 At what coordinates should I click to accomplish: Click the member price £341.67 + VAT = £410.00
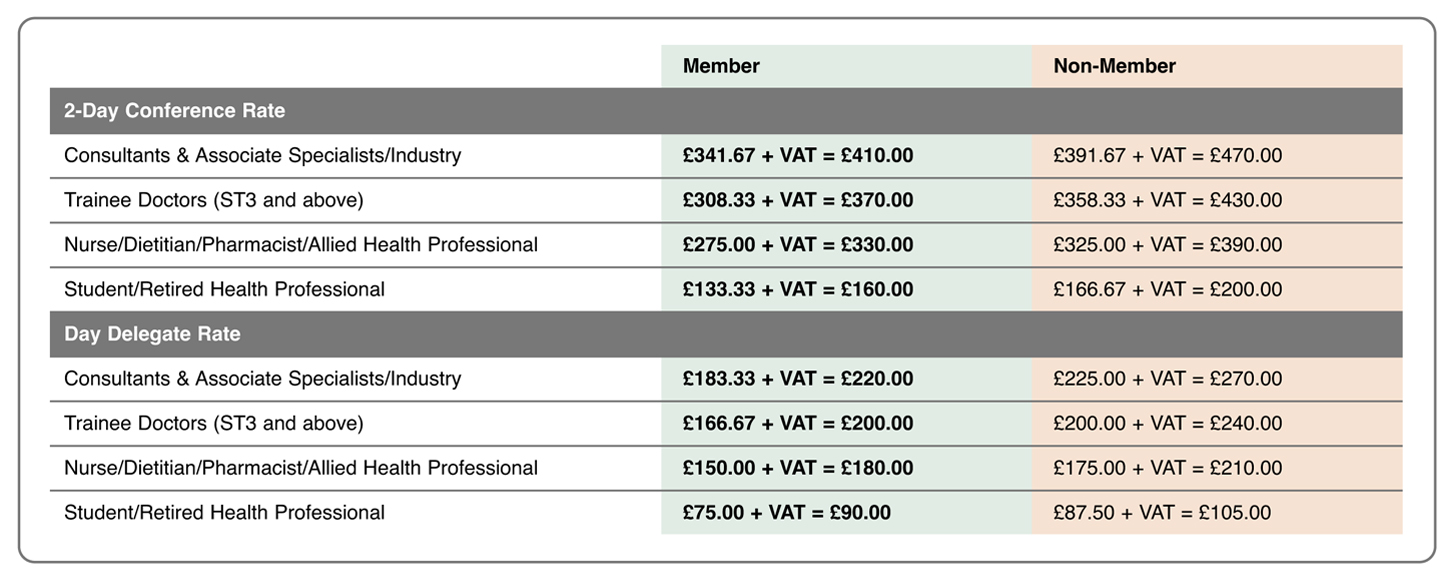[798, 156]
